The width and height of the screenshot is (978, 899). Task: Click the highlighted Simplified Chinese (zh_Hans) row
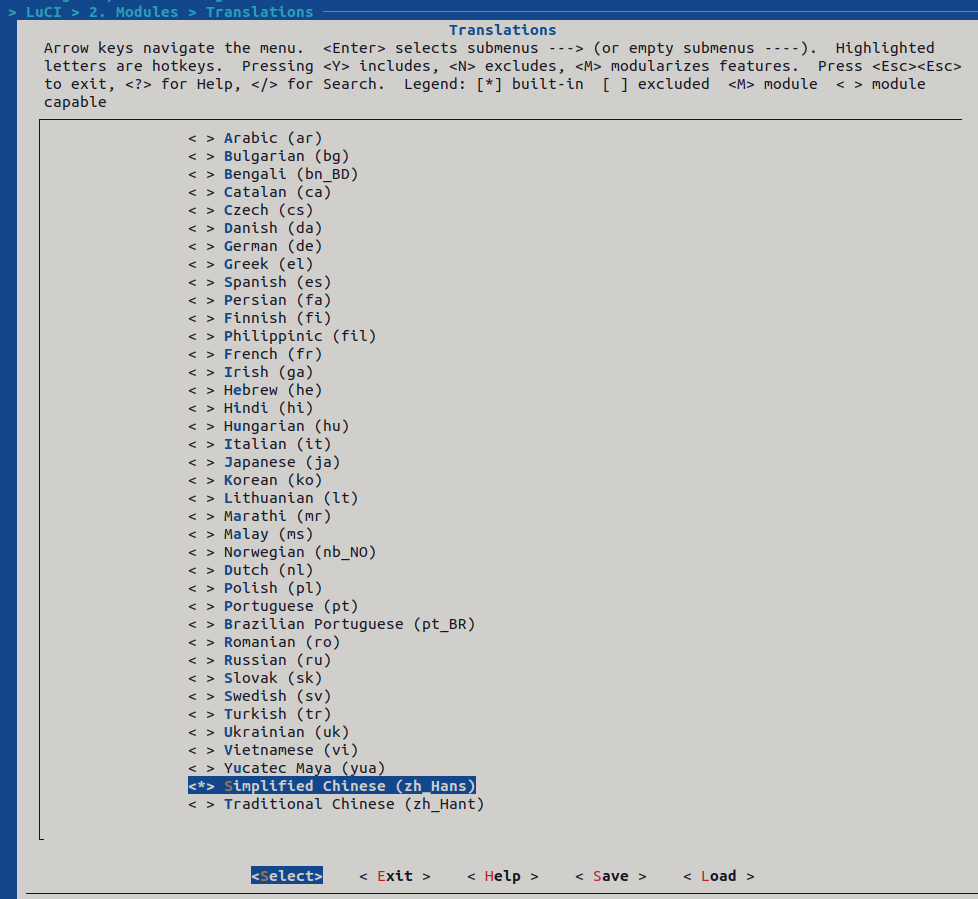point(332,786)
